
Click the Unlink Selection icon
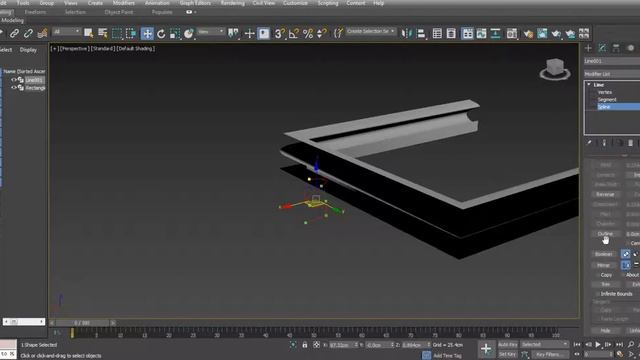tap(28, 33)
